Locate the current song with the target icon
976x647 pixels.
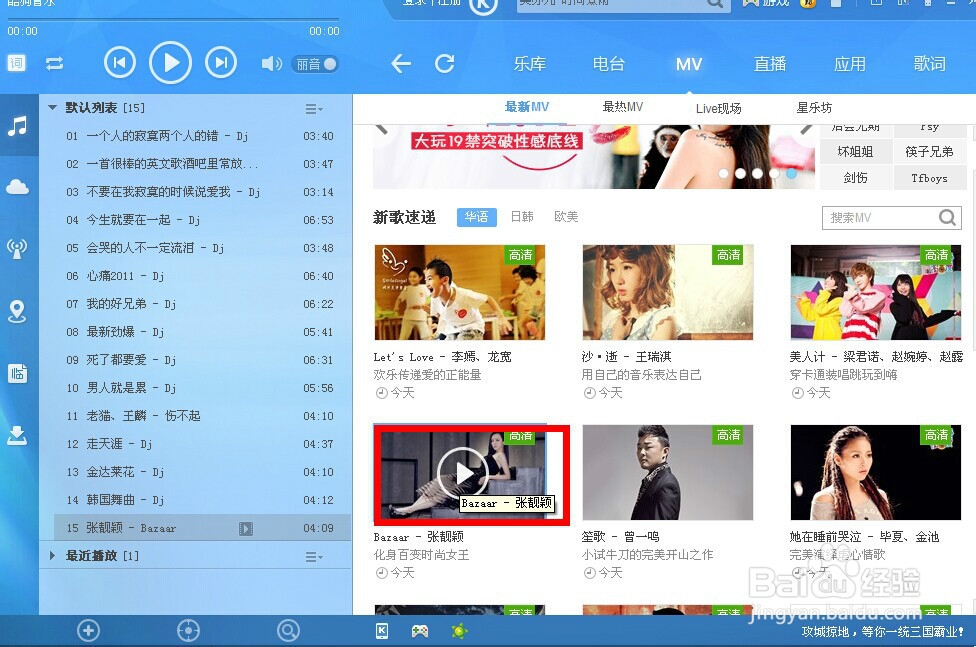188,631
